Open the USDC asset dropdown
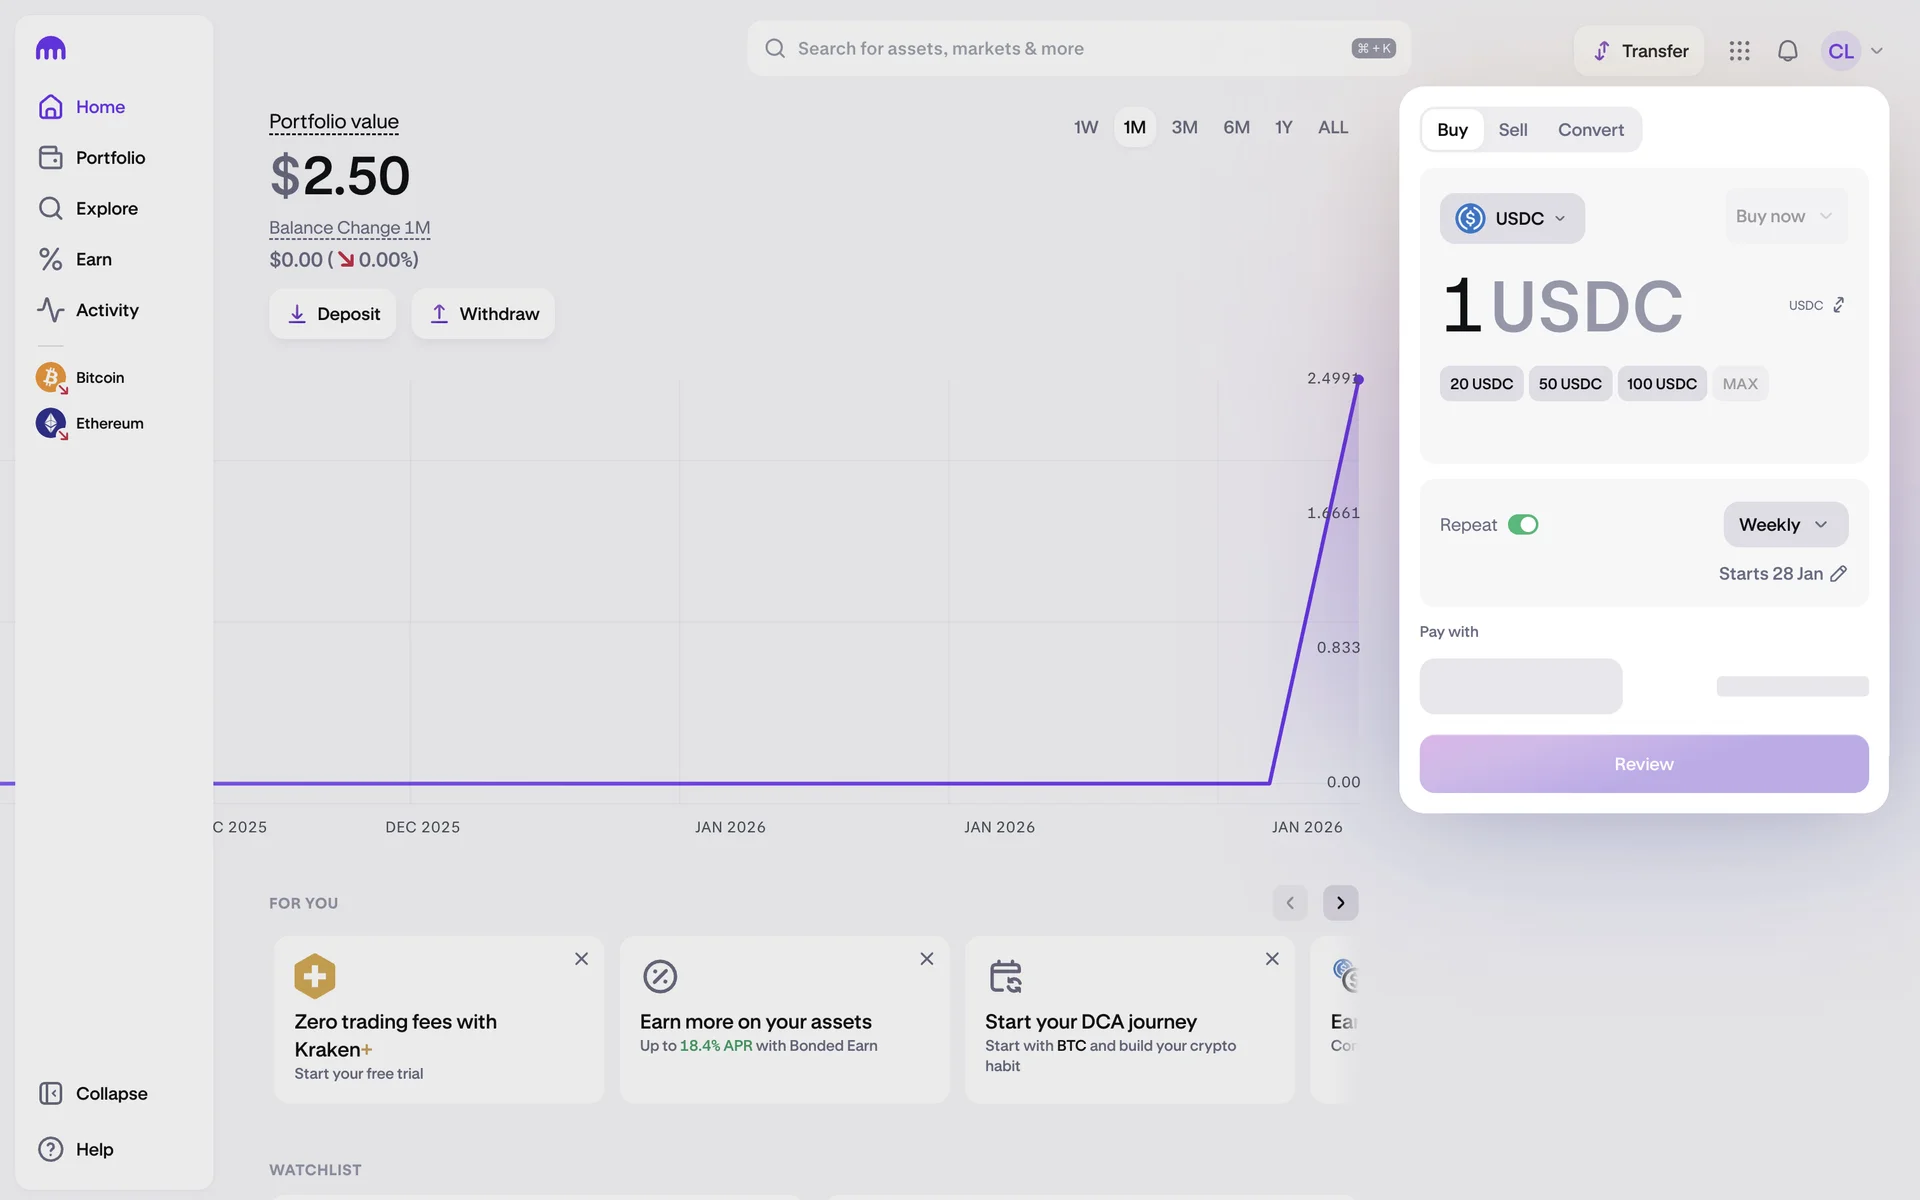The image size is (1920, 1200). [x=1511, y=218]
